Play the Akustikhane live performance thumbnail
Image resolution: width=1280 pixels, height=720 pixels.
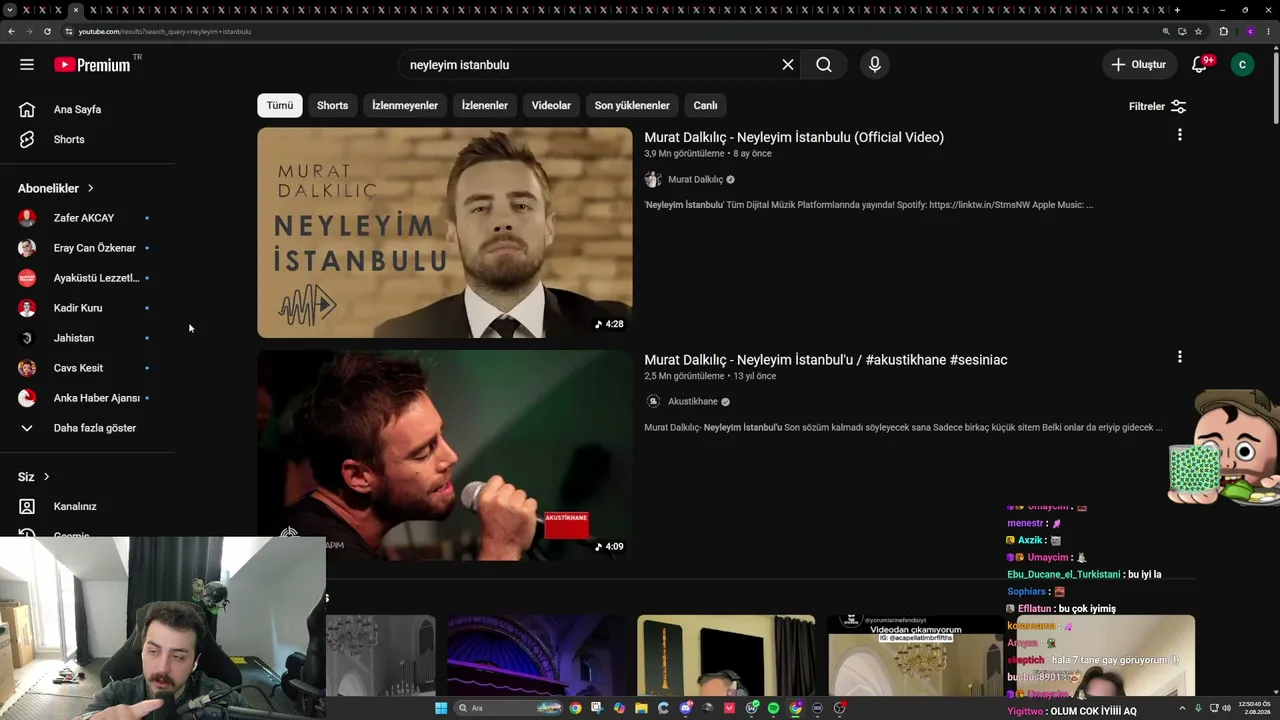coord(445,455)
